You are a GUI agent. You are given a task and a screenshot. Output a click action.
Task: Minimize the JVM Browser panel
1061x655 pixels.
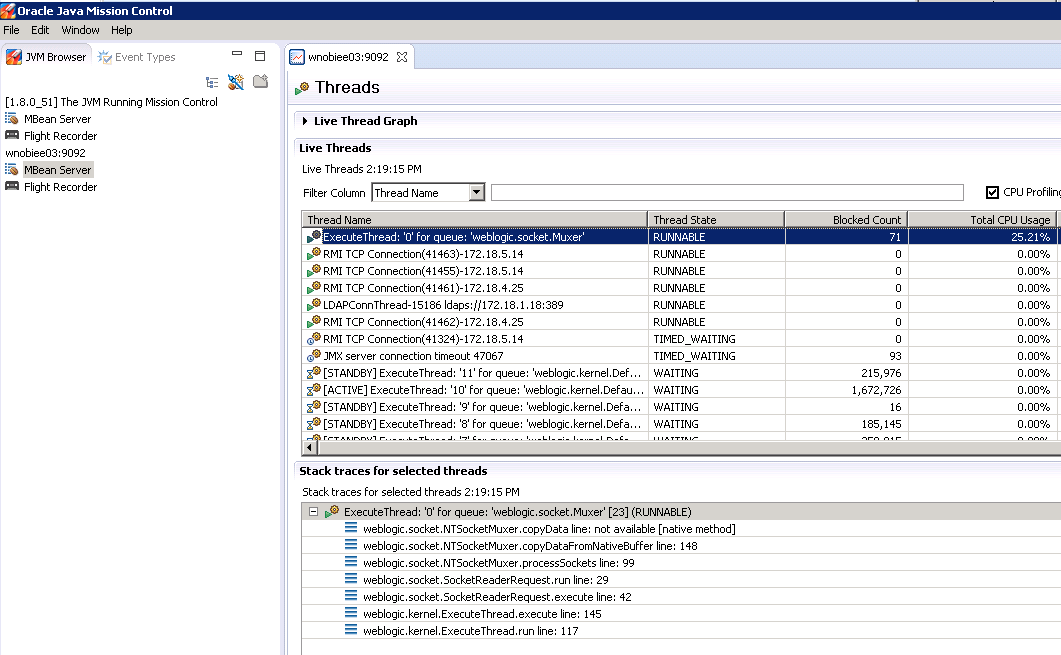[x=237, y=55]
